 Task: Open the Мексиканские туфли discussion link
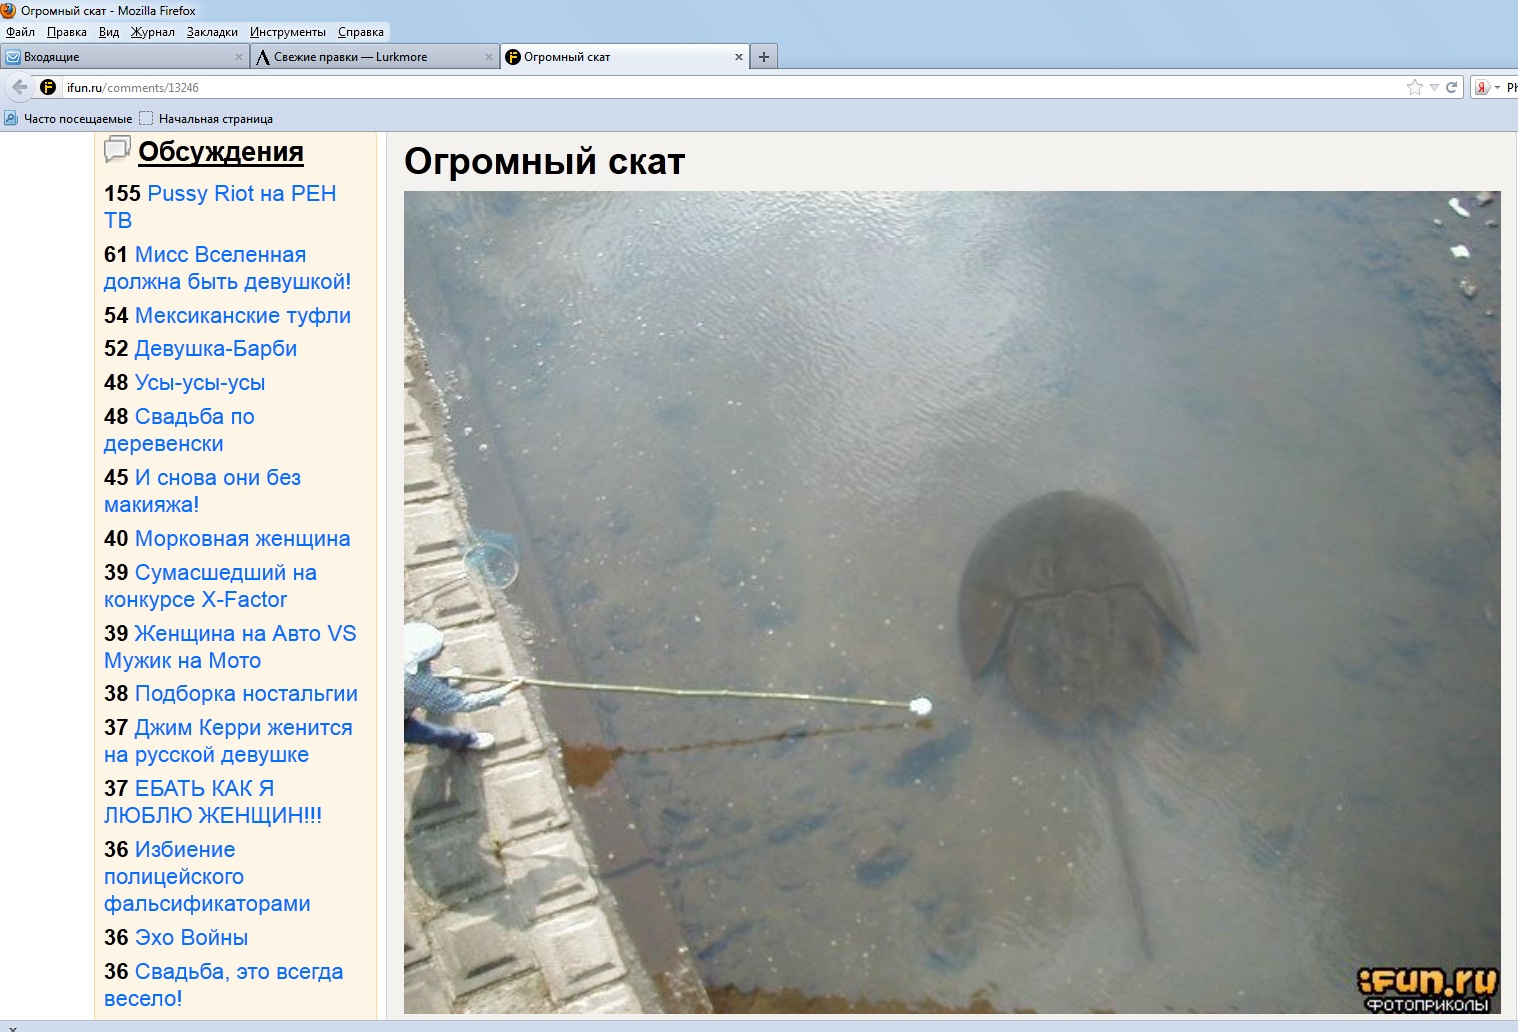[x=242, y=316]
